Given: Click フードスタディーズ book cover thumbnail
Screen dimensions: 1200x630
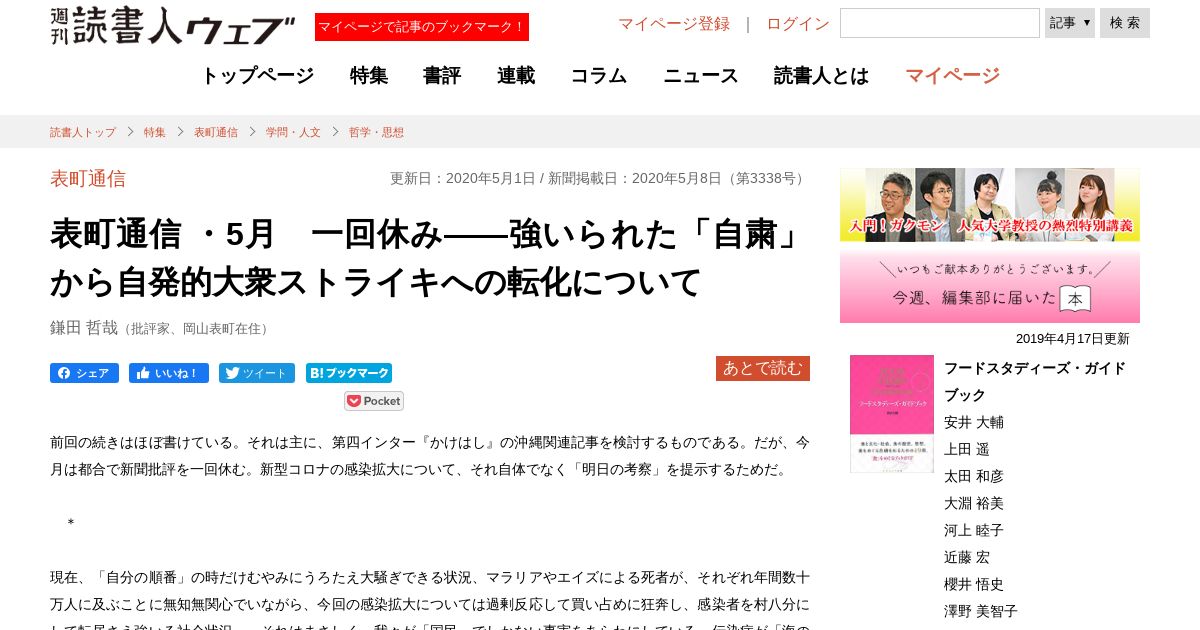Looking at the screenshot, I should (892, 414).
